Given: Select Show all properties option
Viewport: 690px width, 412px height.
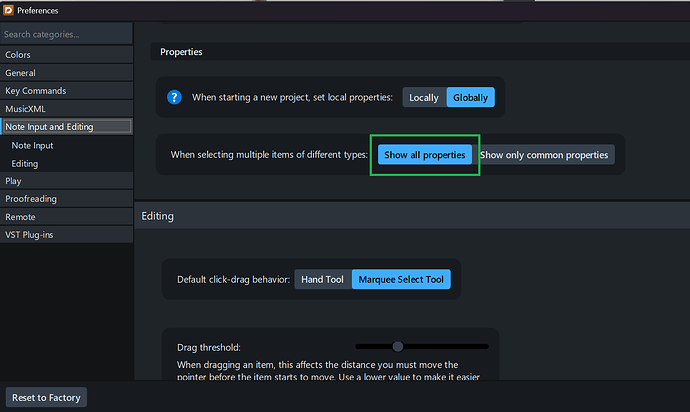Looking at the screenshot, I should (x=425, y=155).
